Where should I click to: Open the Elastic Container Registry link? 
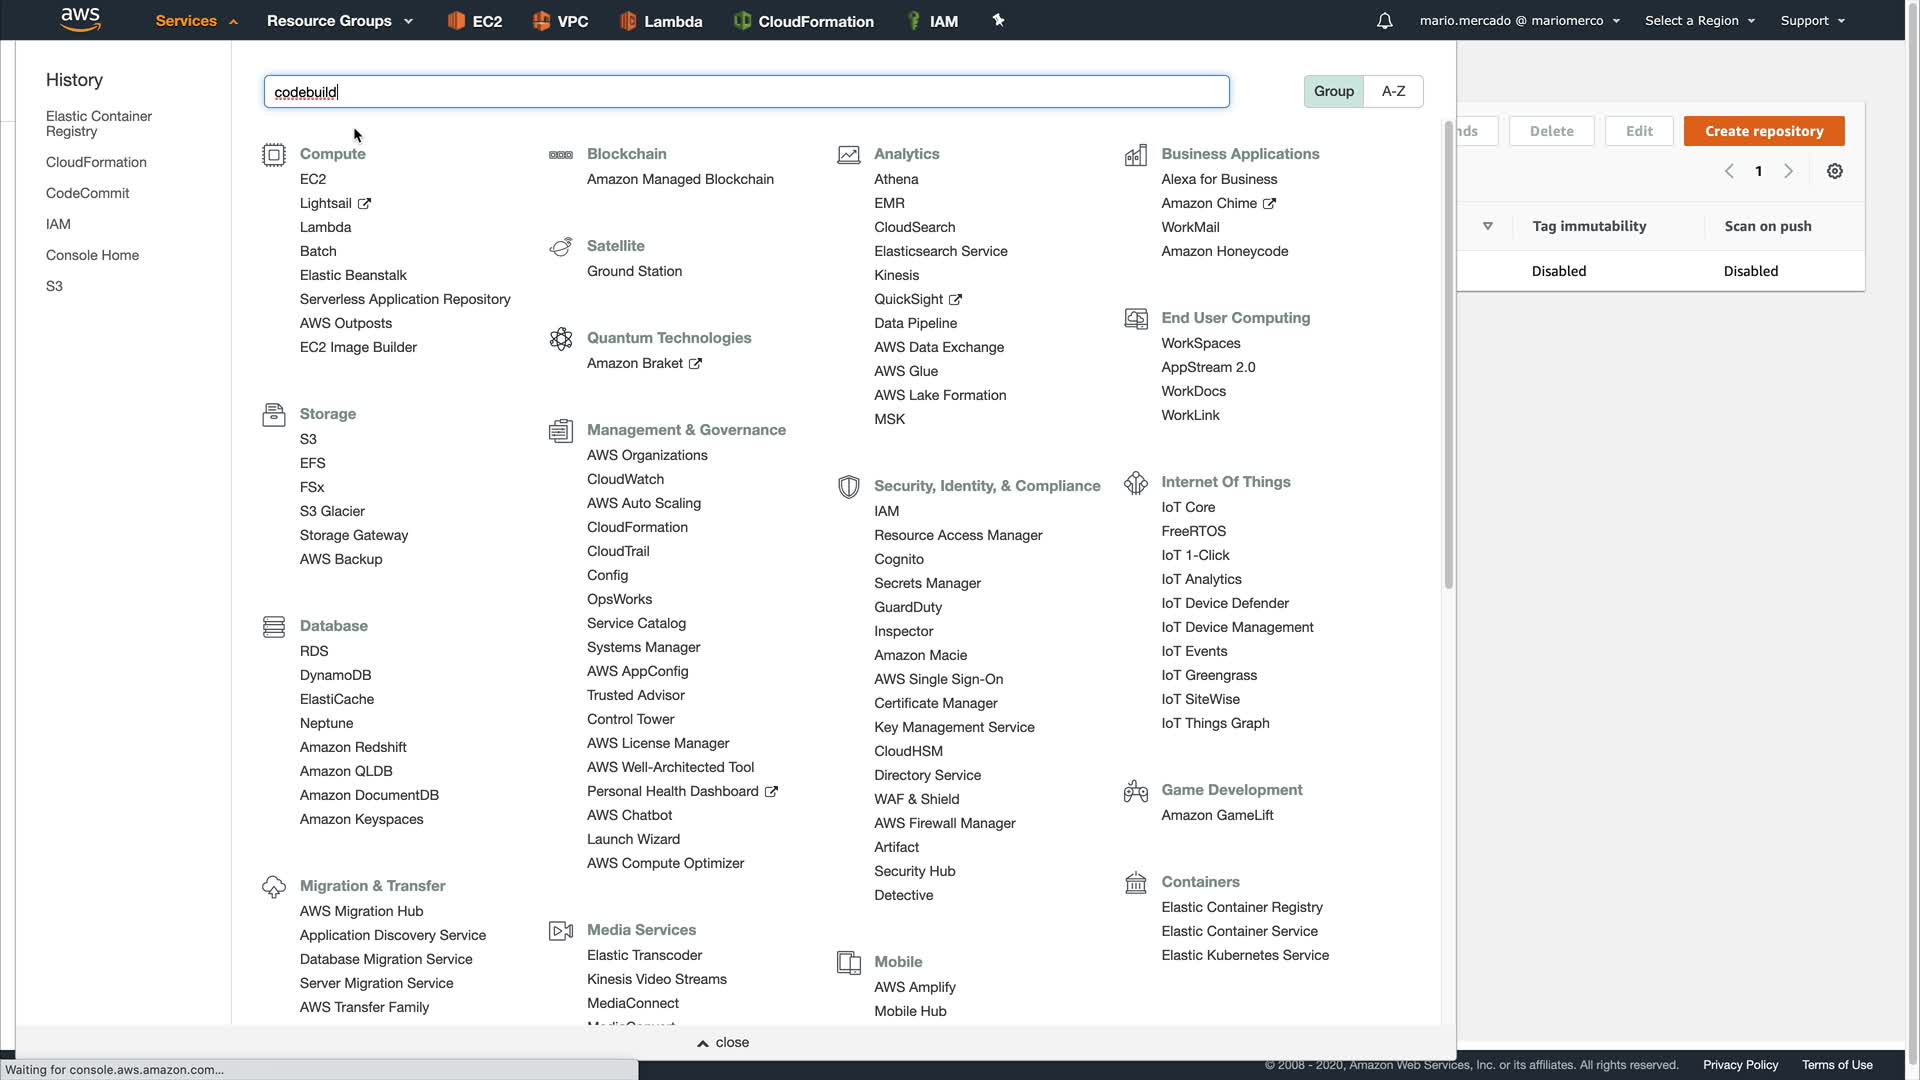click(x=1242, y=907)
